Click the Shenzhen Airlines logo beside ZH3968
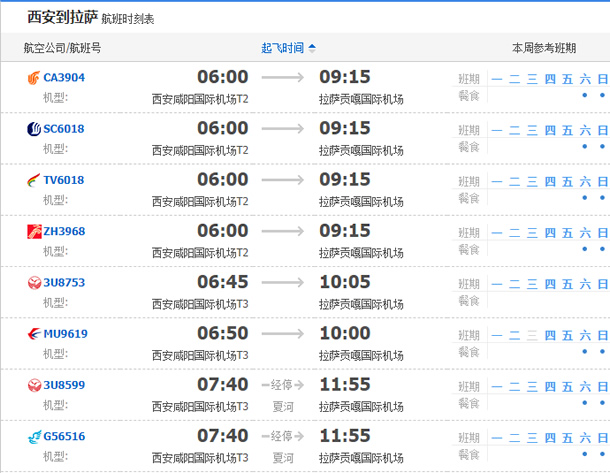The image size is (610, 473). (x=34, y=231)
